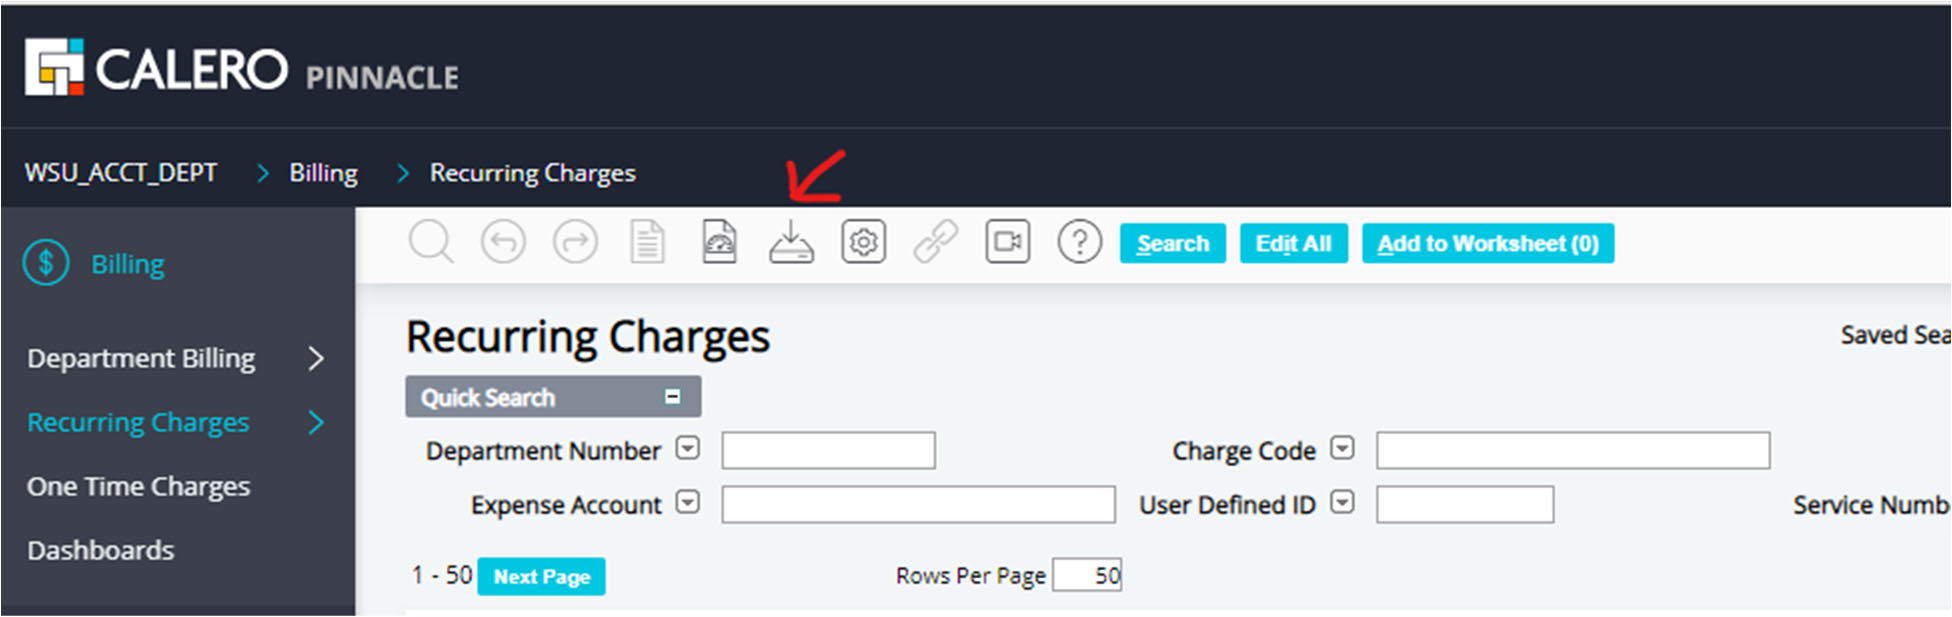
Task: Click the chain link icon
Action: tap(935, 243)
